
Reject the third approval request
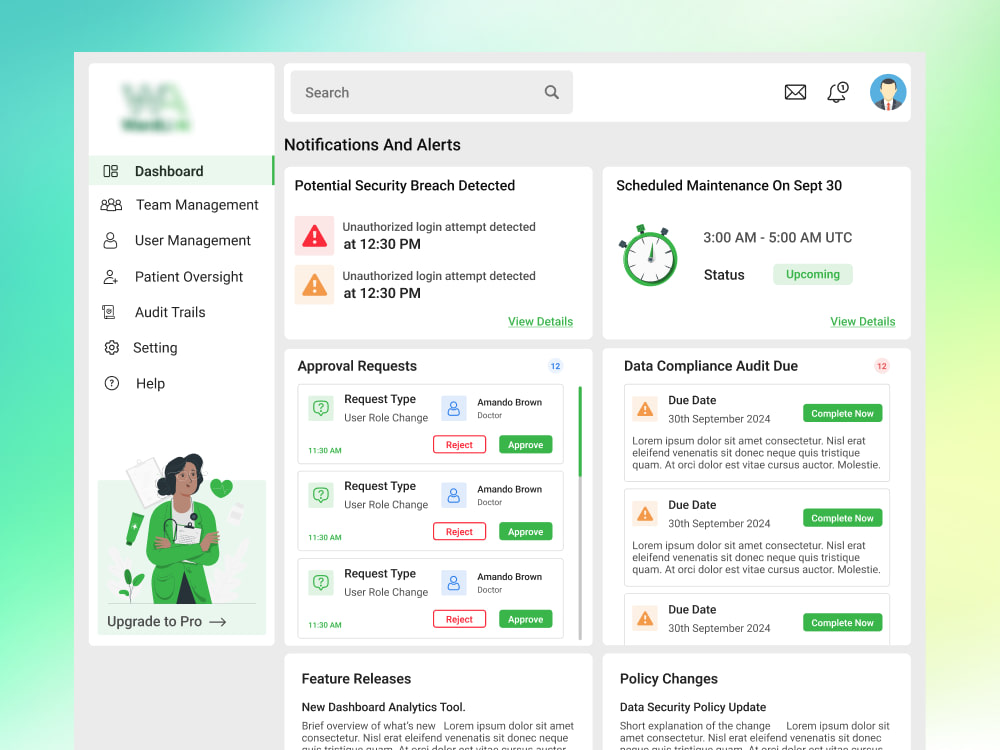pyautogui.click(x=459, y=619)
